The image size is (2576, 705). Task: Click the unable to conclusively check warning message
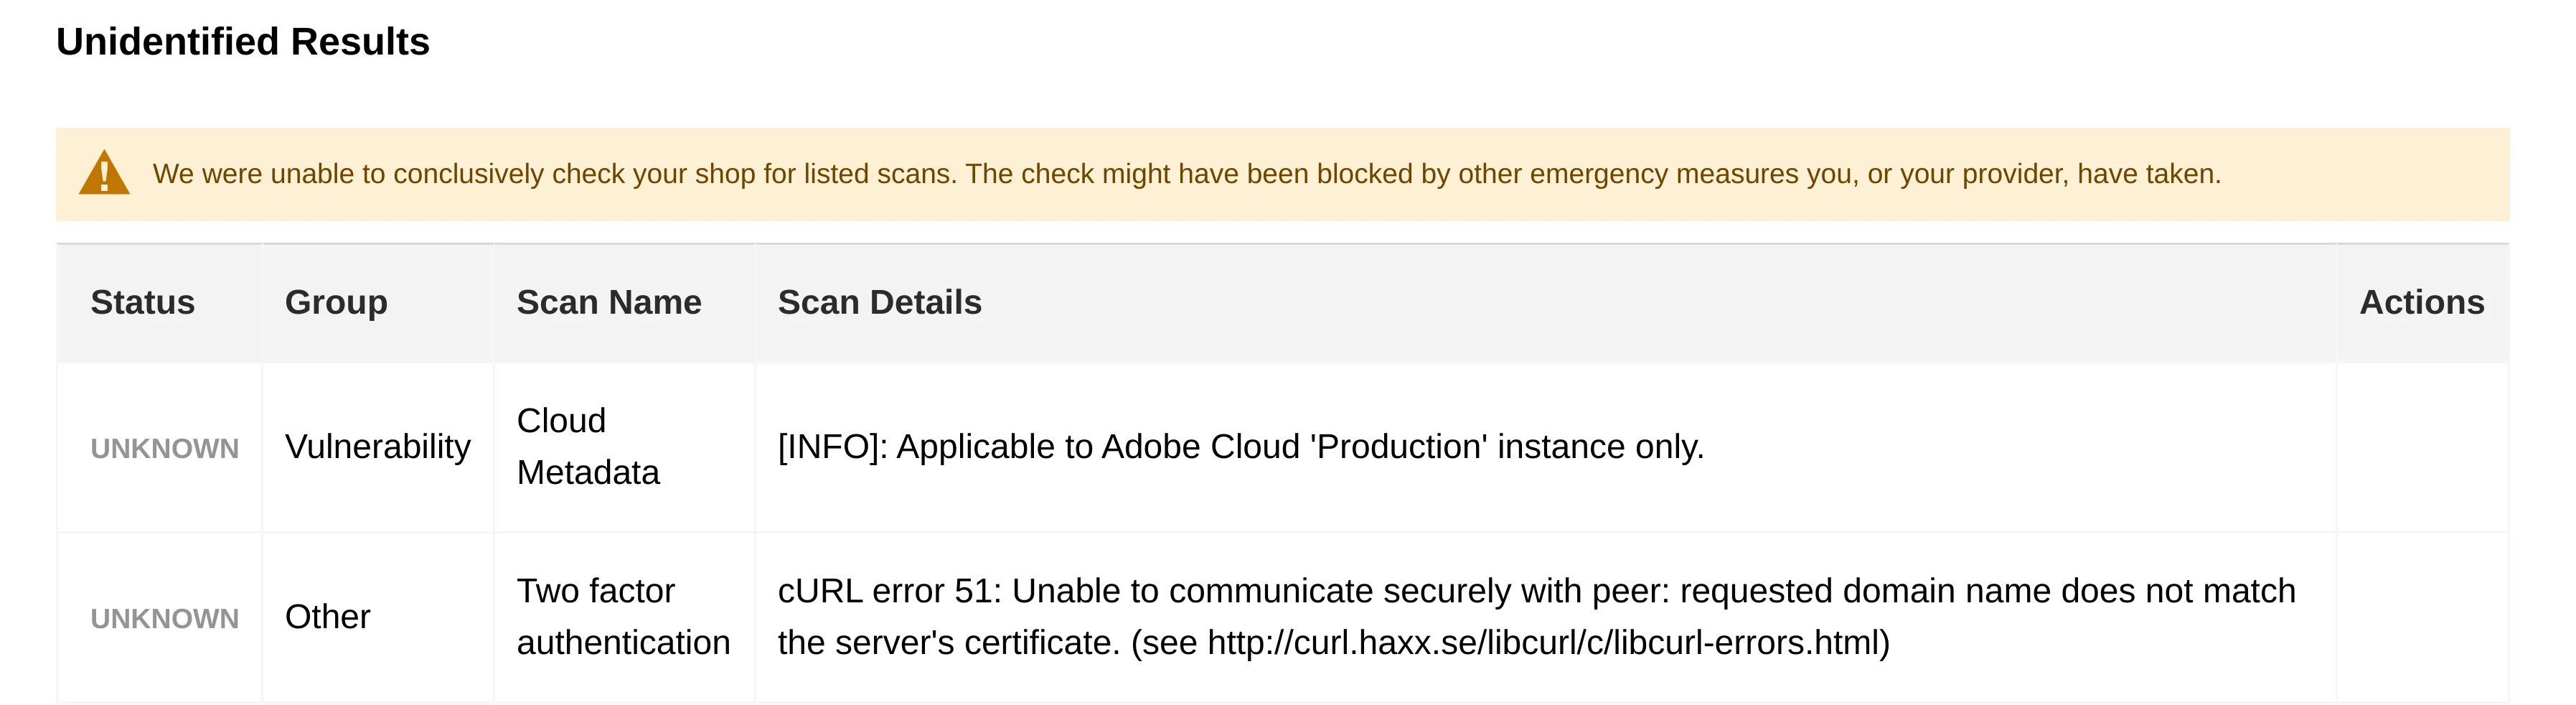[x=1186, y=174]
